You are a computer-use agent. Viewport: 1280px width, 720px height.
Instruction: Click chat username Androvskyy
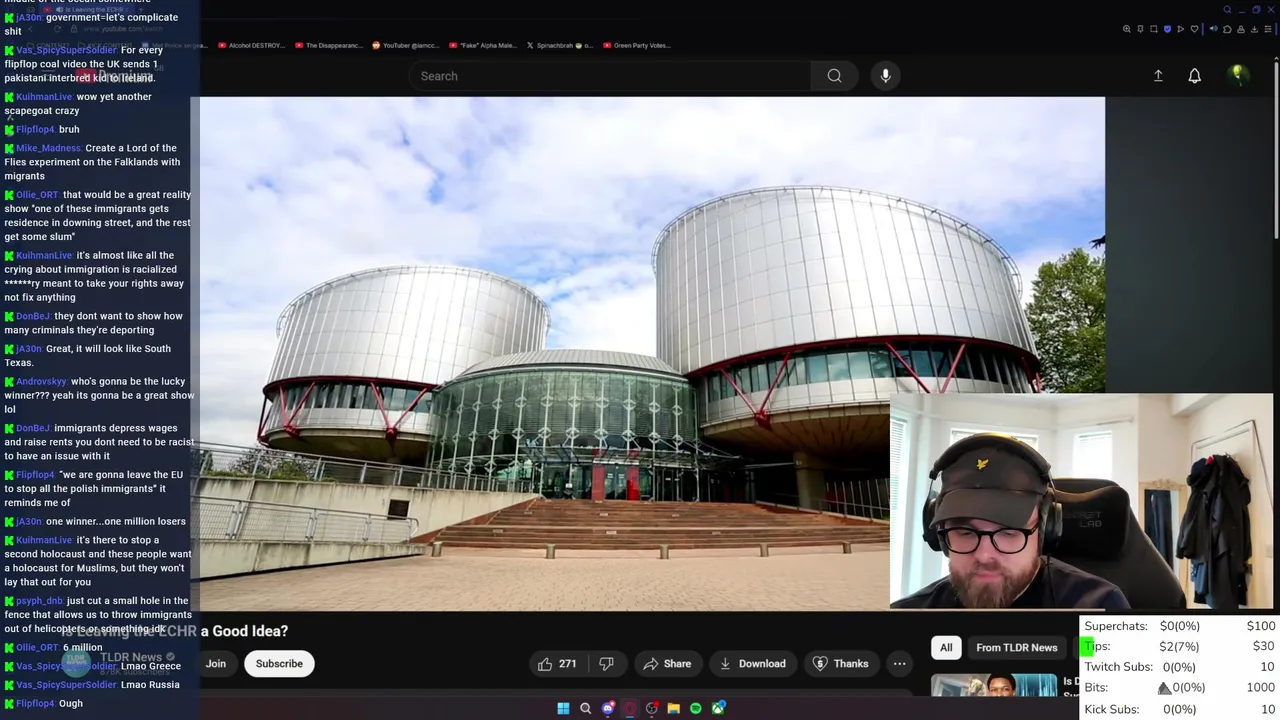click(x=41, y=381)
